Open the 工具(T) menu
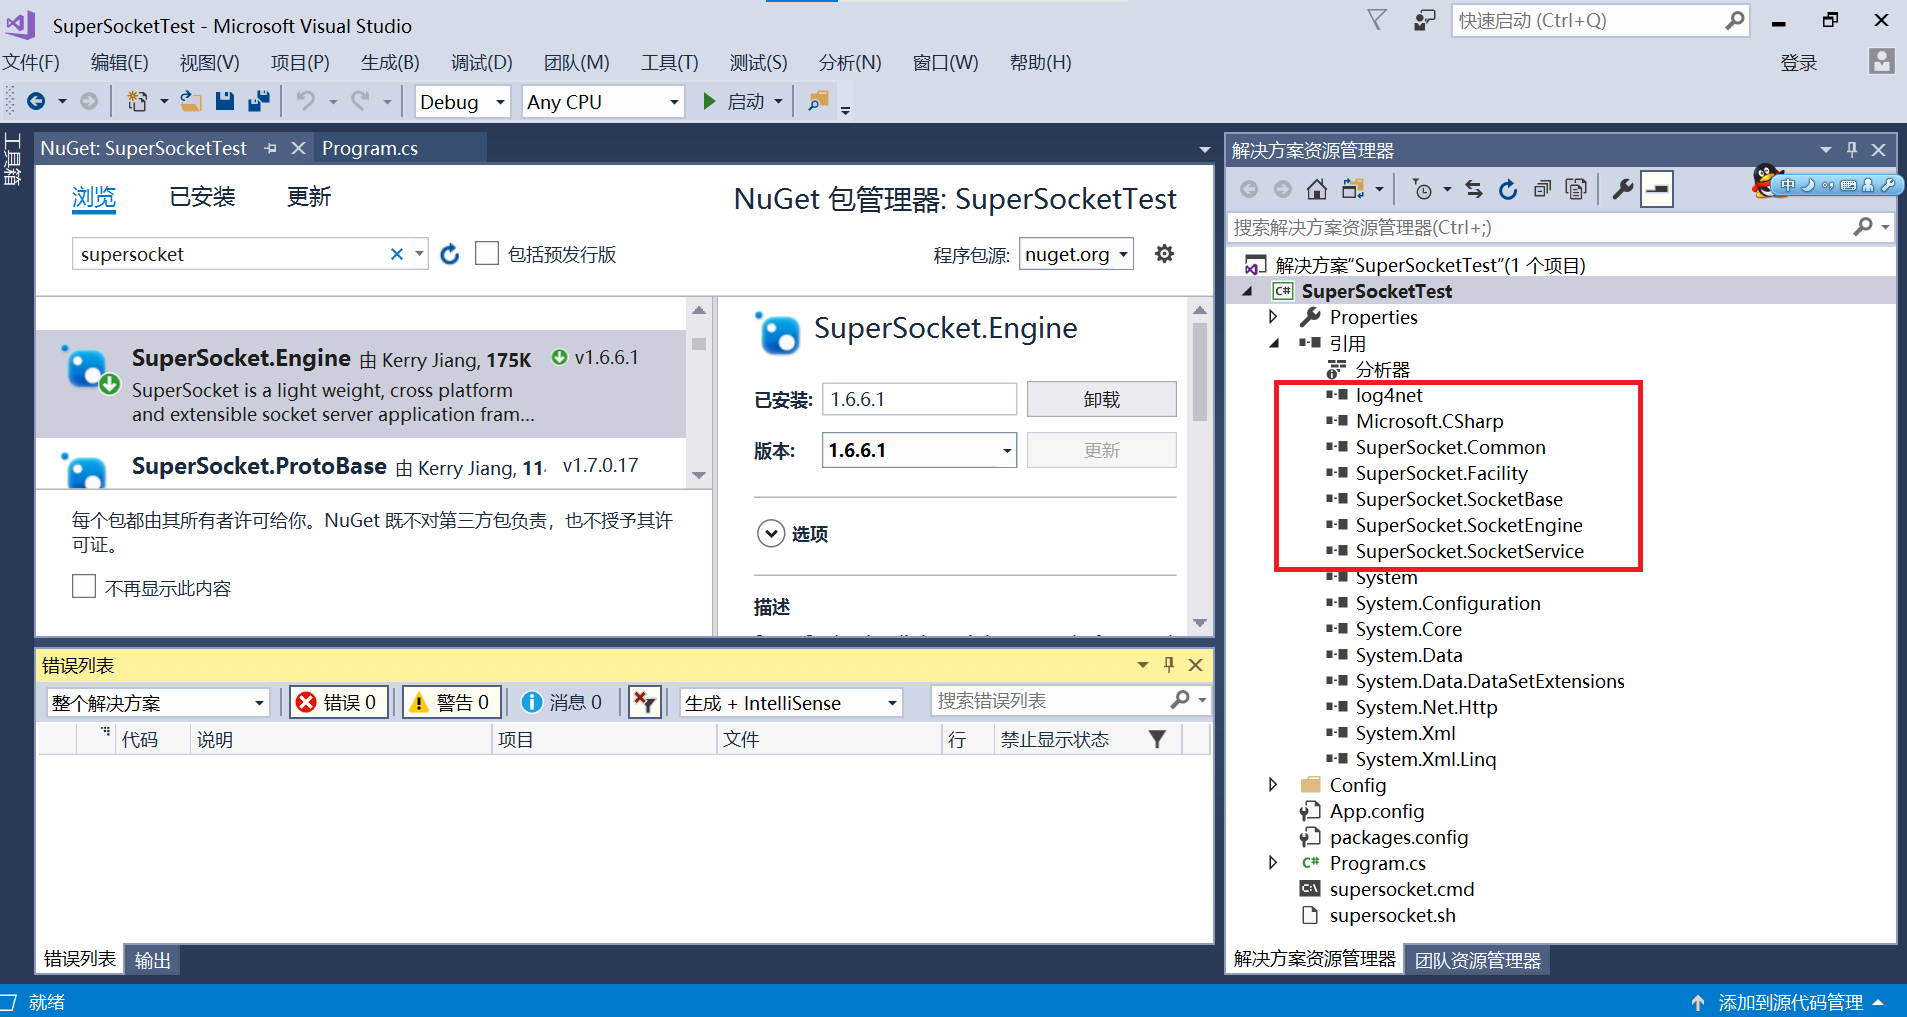Image resolution: width=1907 pixels, height=1017 pixels. coord(668,62)
